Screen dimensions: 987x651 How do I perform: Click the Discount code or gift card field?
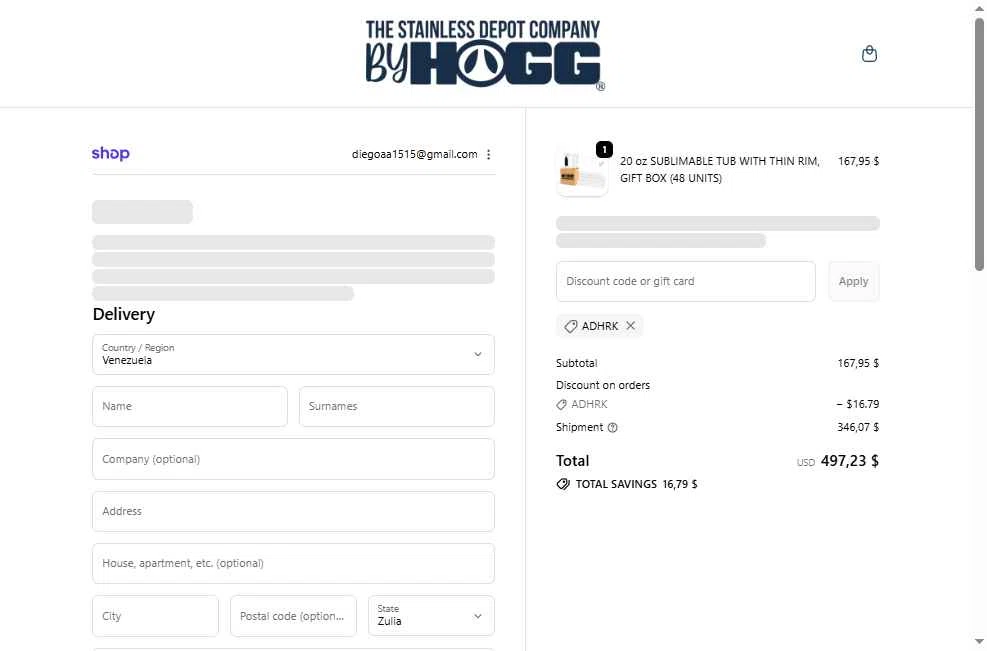point(685,281)
